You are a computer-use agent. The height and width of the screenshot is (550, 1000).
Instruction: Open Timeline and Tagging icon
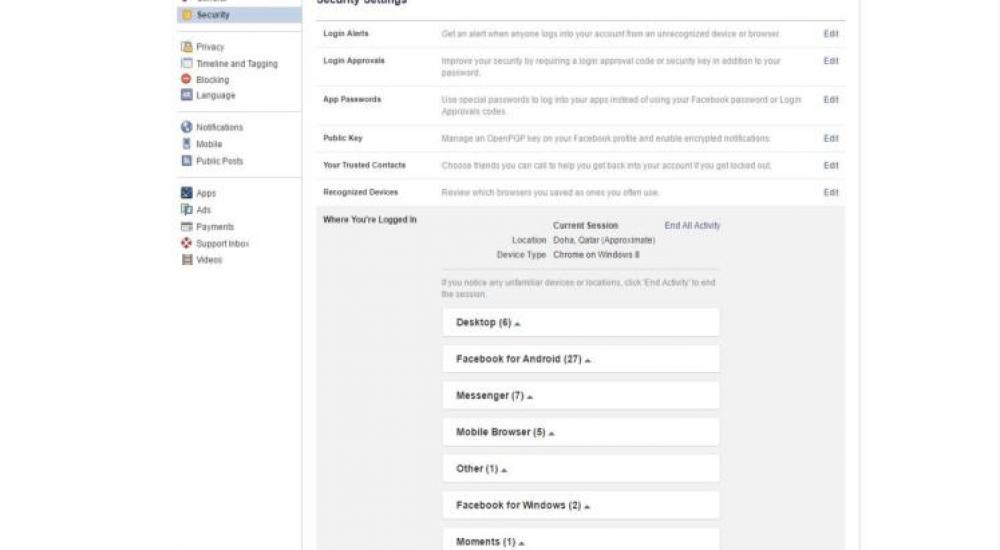pyautogui.click(x=187, y=64)
